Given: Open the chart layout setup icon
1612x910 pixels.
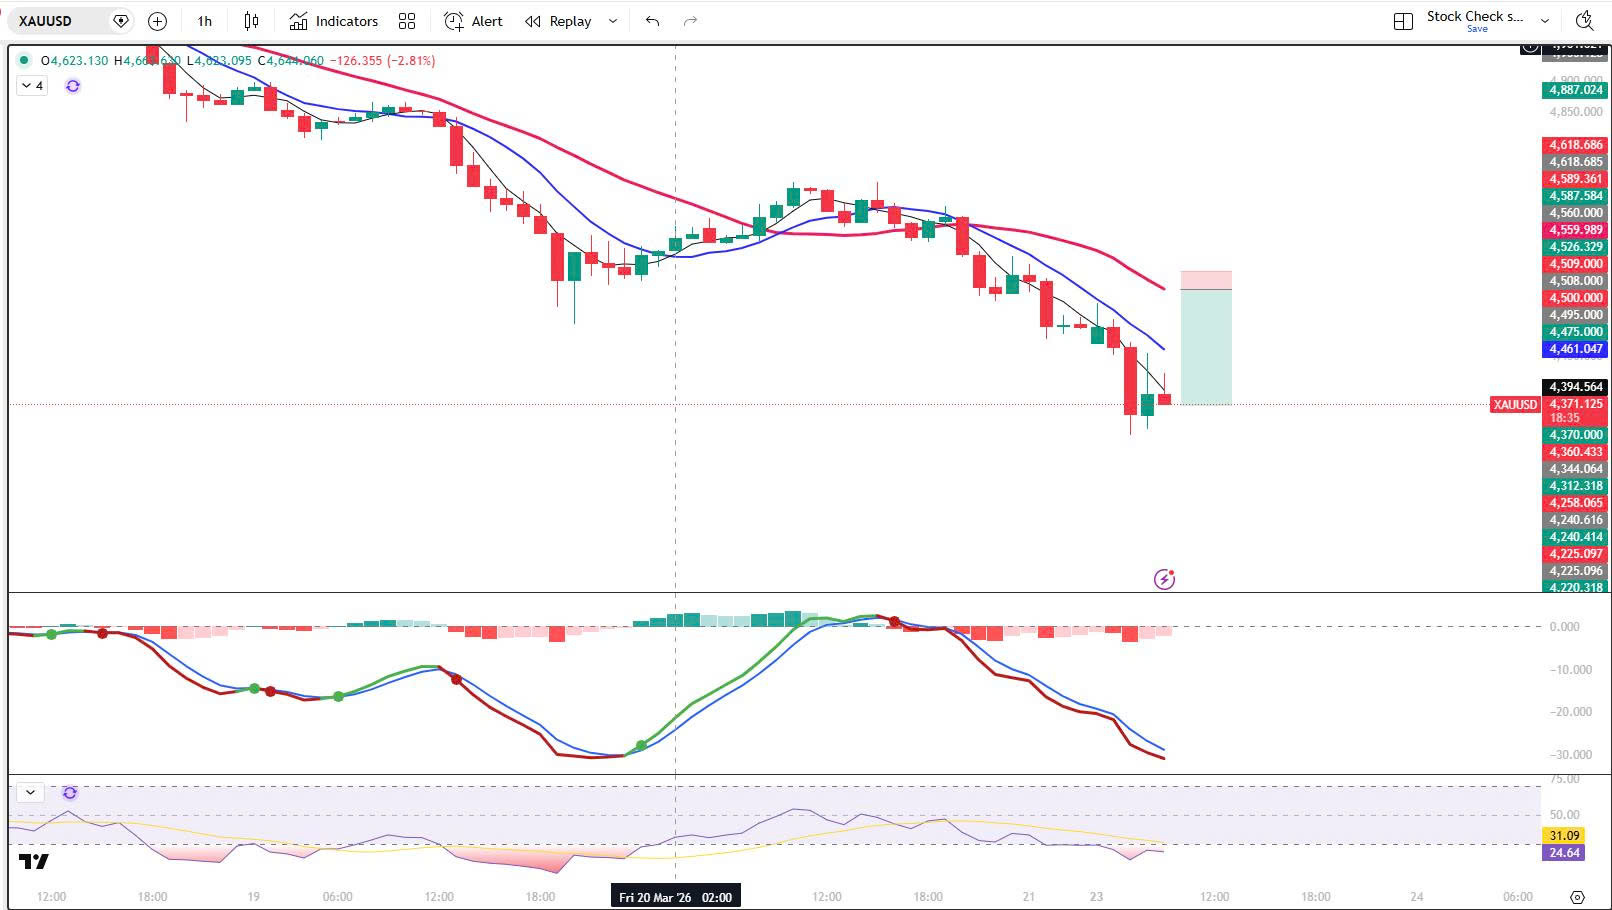Looking at the screenshot, I should click(1403, 21).
